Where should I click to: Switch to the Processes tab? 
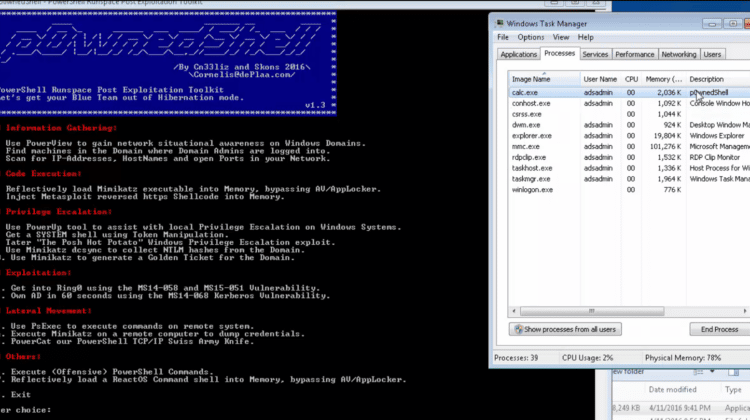(559, 54)
